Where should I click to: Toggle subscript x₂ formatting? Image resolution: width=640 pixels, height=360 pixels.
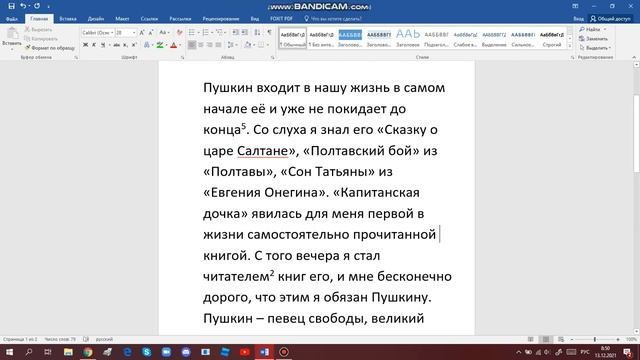tap(125, 45)
